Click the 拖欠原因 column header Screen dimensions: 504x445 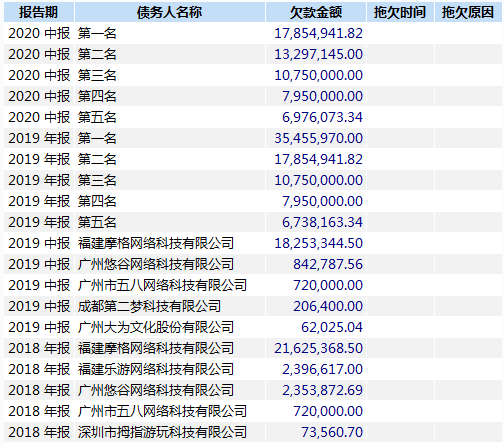[x=468, y=12]
